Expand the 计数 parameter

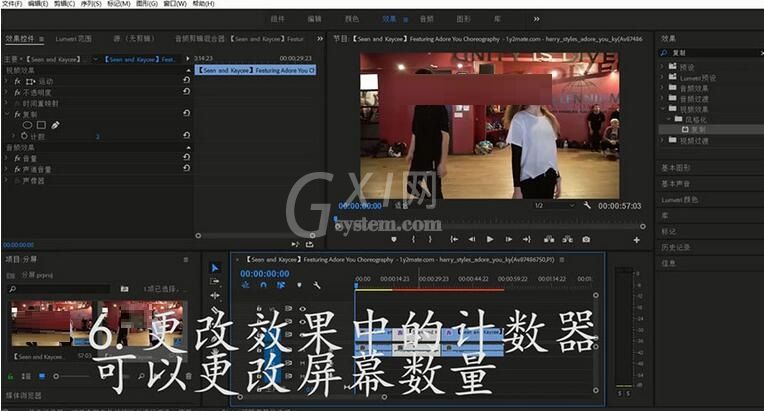click(x=14, y=136)
